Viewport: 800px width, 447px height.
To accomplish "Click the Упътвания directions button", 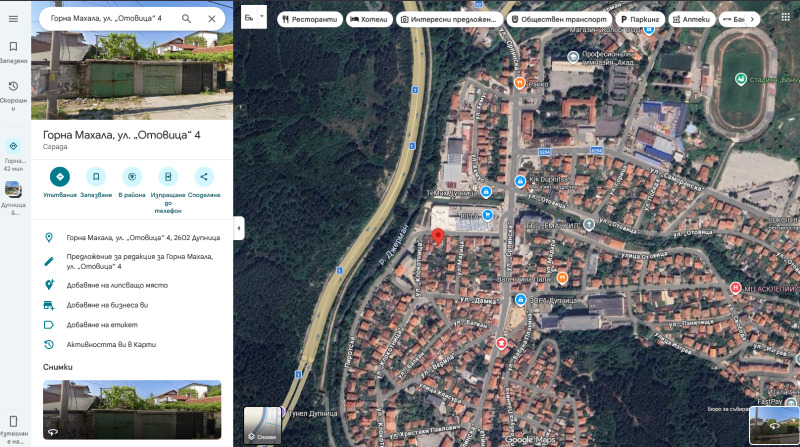I will click(60, 177).
